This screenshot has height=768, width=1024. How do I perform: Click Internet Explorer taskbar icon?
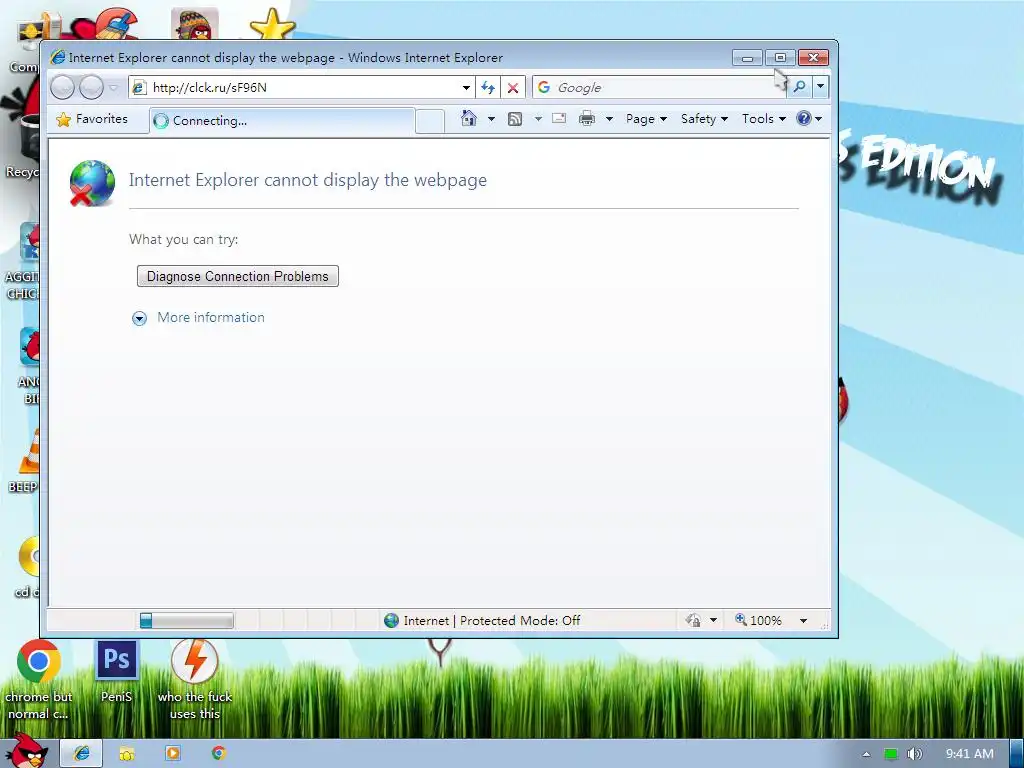click(82, 753)
